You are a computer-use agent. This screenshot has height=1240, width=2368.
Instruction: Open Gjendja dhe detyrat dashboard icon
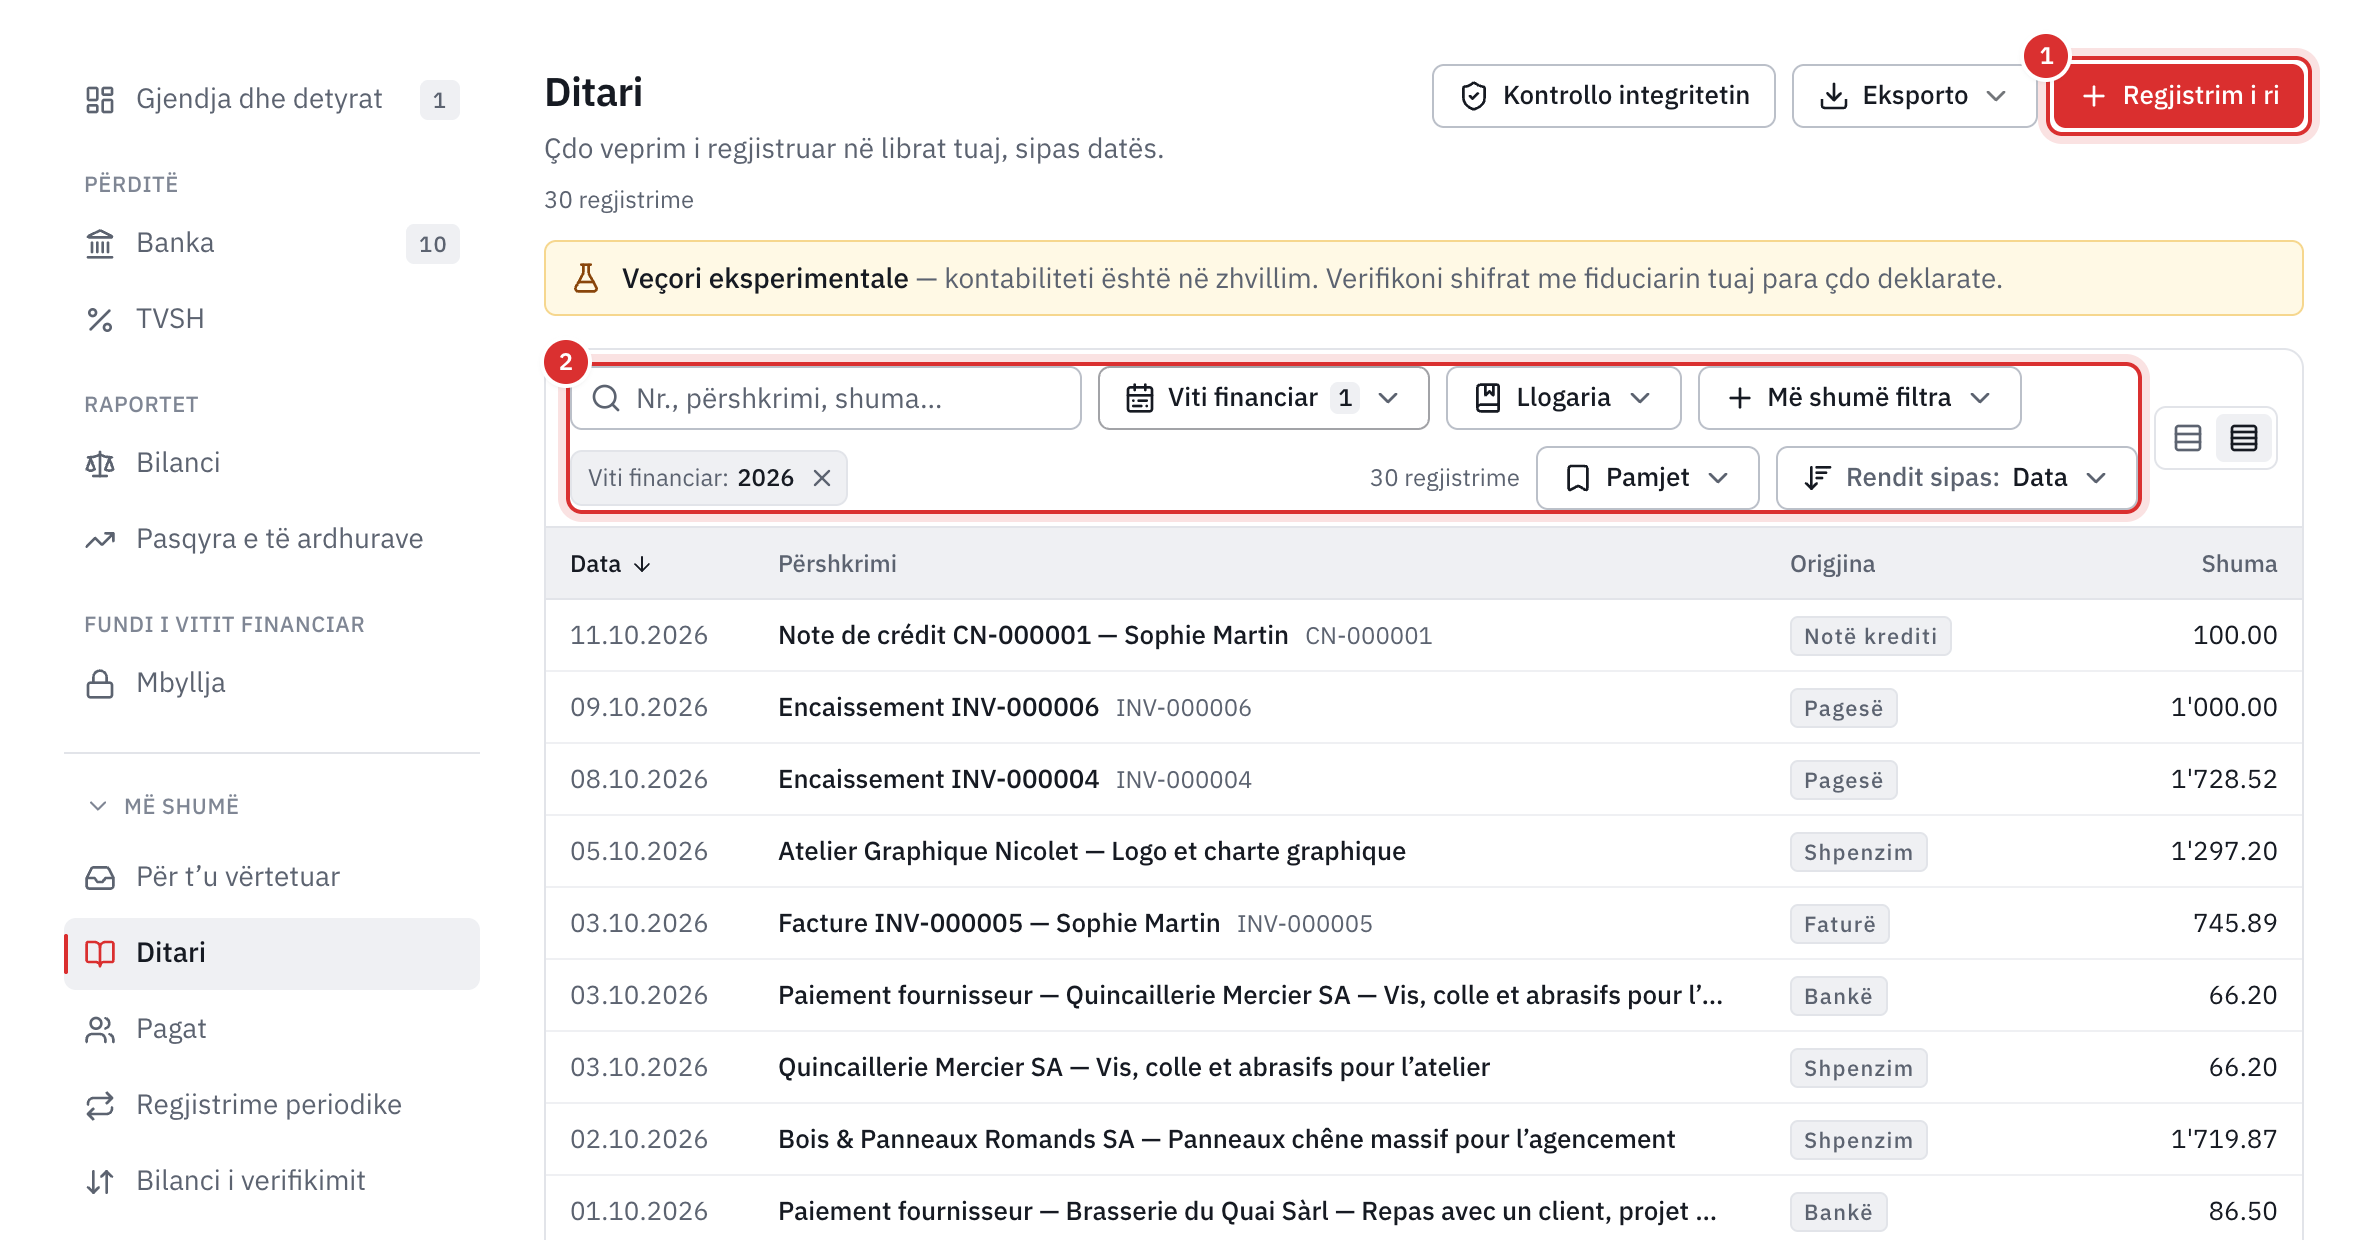click(100, 99)
